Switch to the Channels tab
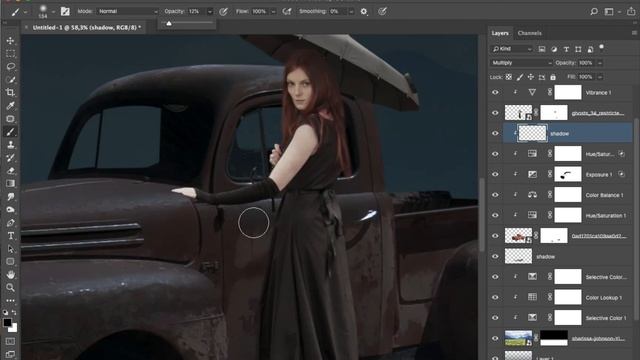 (529, 33)
